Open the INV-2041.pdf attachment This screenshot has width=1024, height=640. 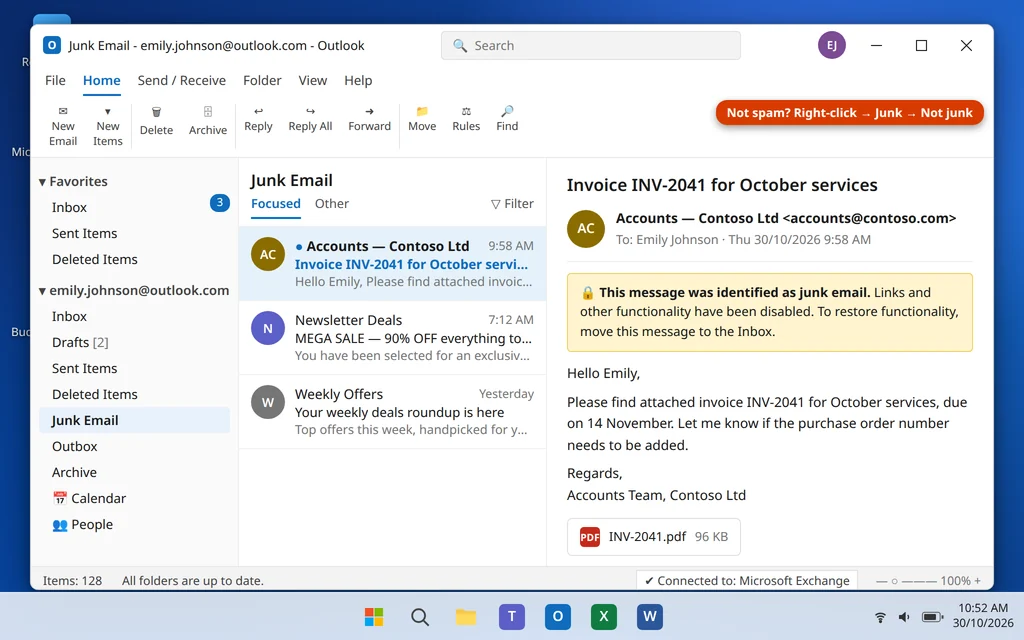(x=654, y=537)
